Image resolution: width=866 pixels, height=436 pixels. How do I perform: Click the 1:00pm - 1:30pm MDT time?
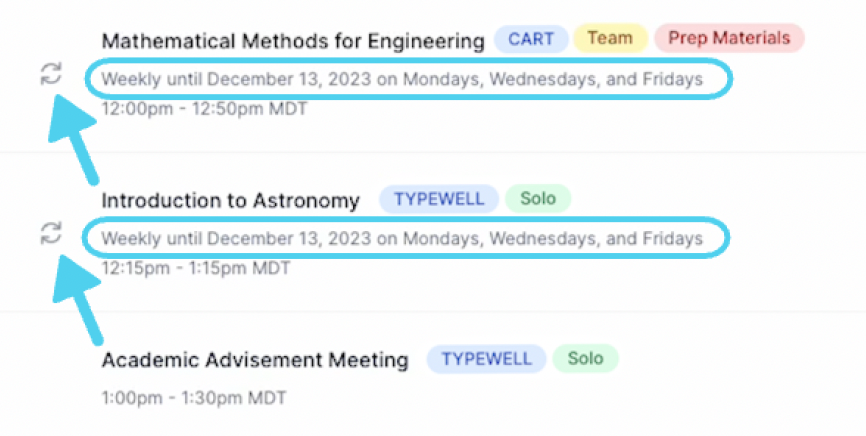point(194,397)
